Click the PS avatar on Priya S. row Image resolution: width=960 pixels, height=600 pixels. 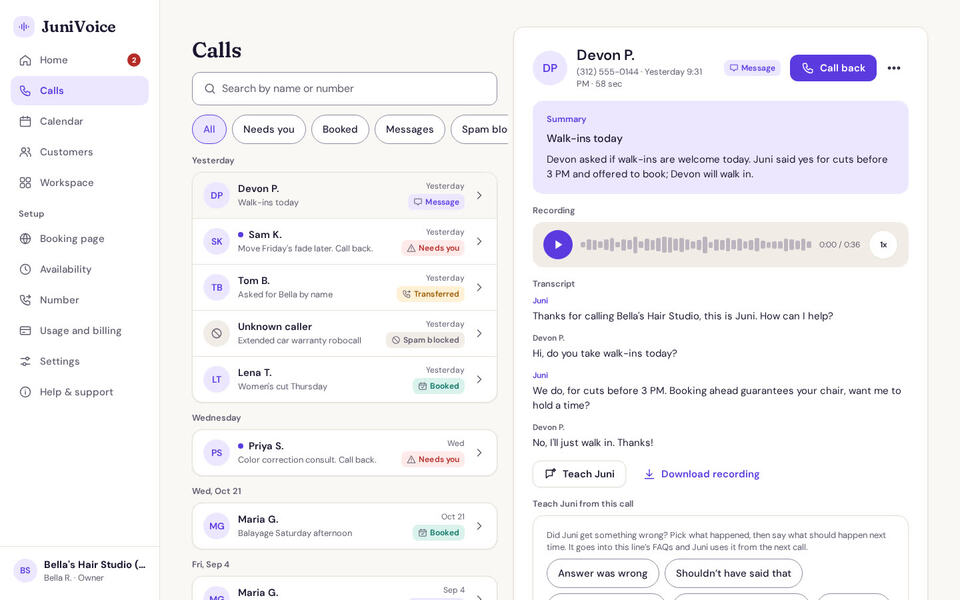[217, 453]
